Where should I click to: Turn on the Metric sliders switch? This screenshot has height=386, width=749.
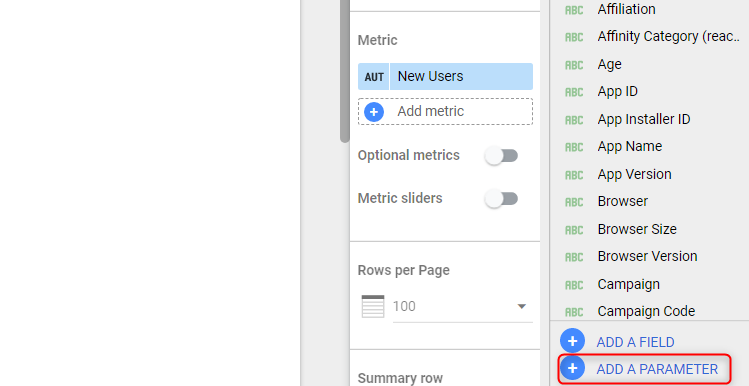click(502, 199)
